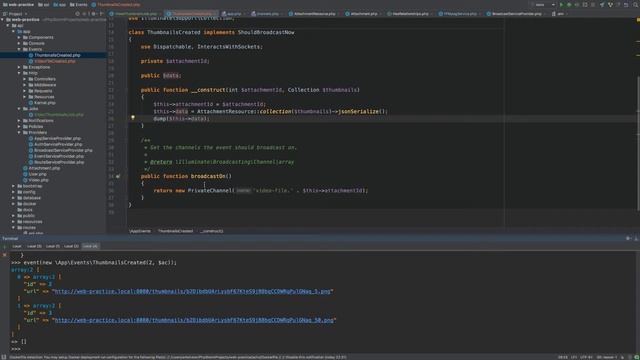Click the terminal panel scrollbar

pos(637,302)
